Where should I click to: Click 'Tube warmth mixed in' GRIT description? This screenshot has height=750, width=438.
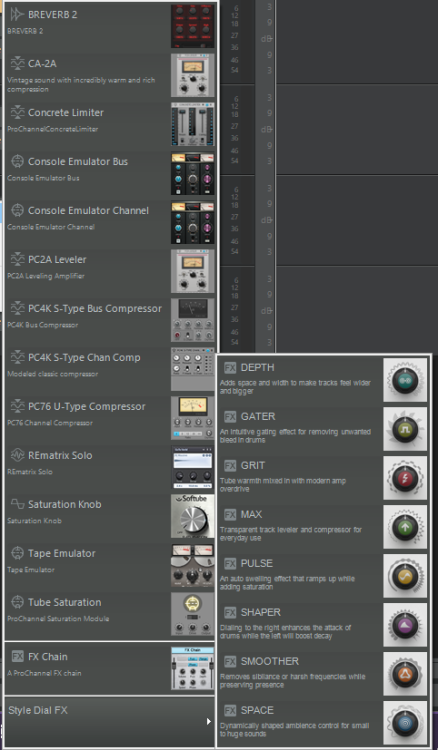point(283,485)
